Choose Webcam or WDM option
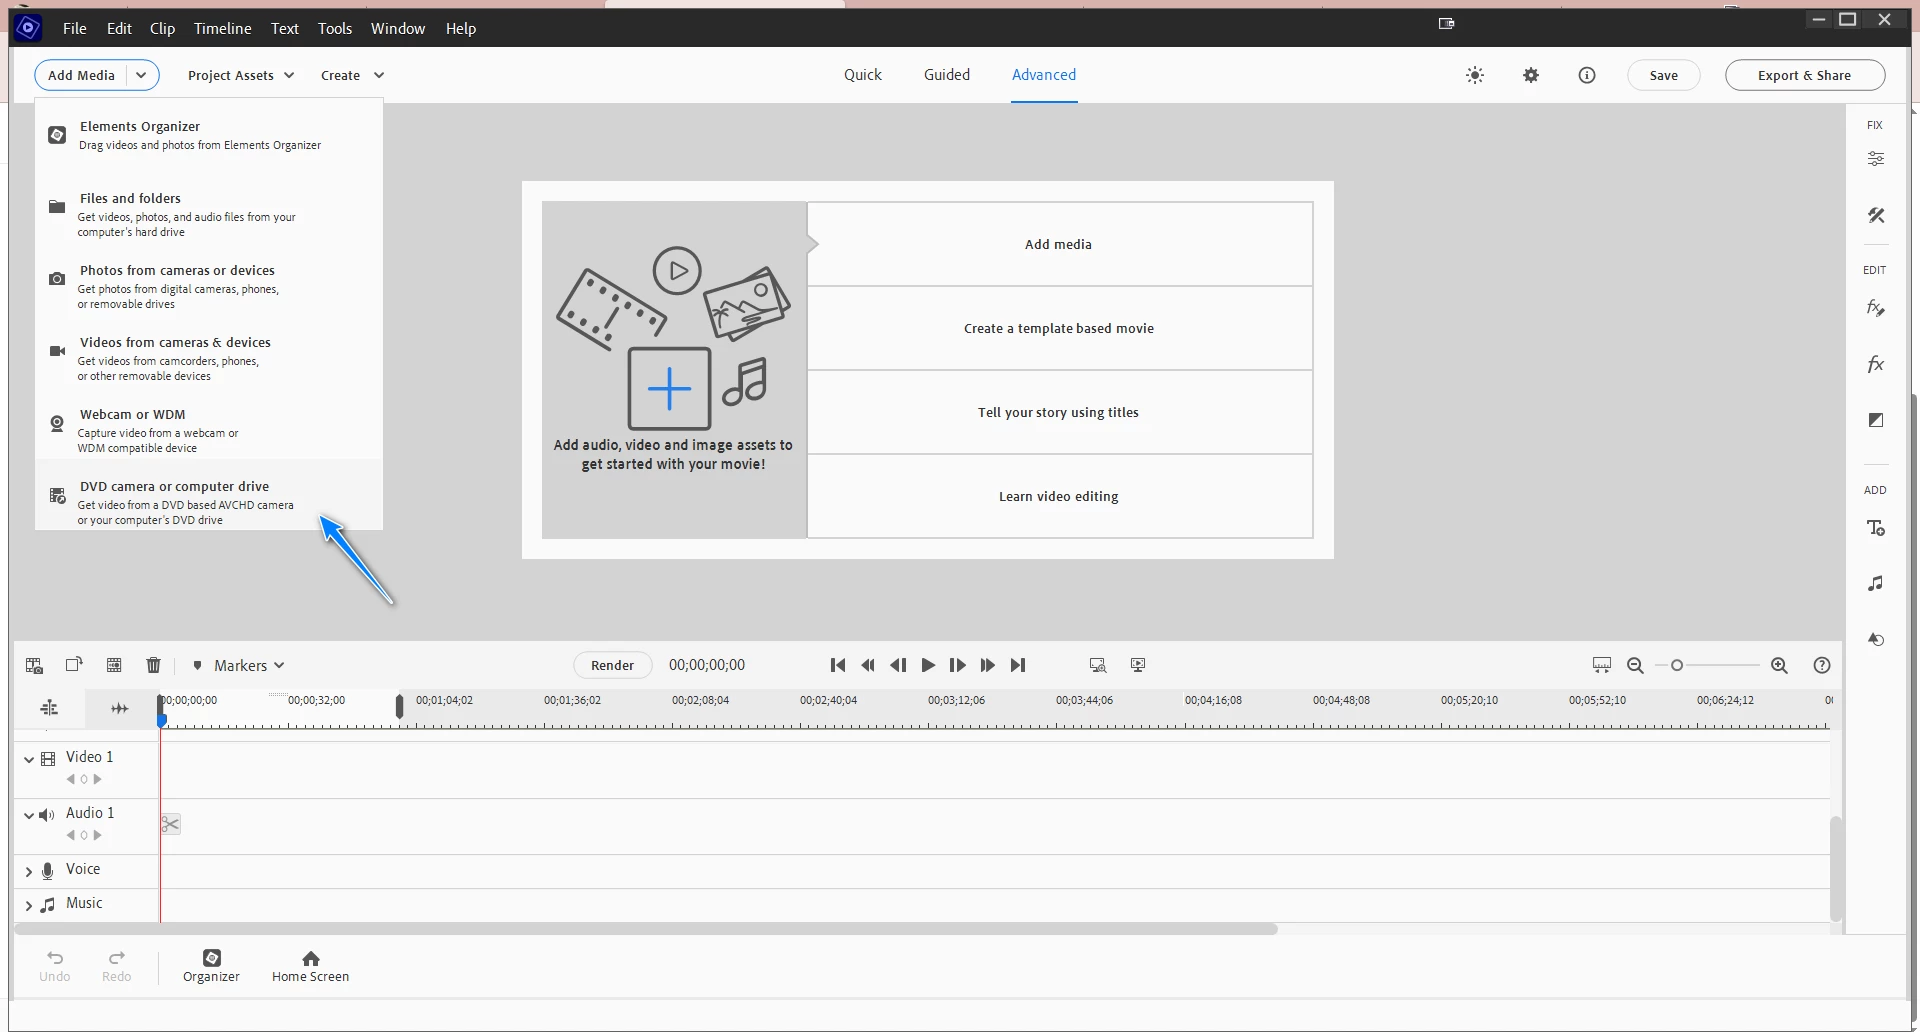The image size is (1920, 1032). [209, 430]
